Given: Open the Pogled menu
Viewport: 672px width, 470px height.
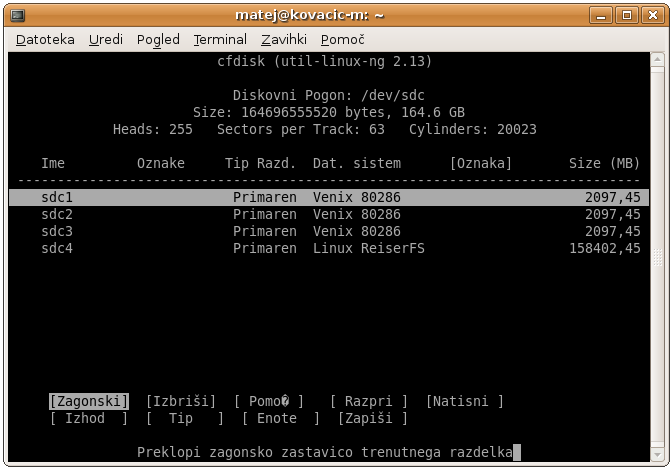Looking at the screenshot, I should pyautogui.click(x=158, y=40).
